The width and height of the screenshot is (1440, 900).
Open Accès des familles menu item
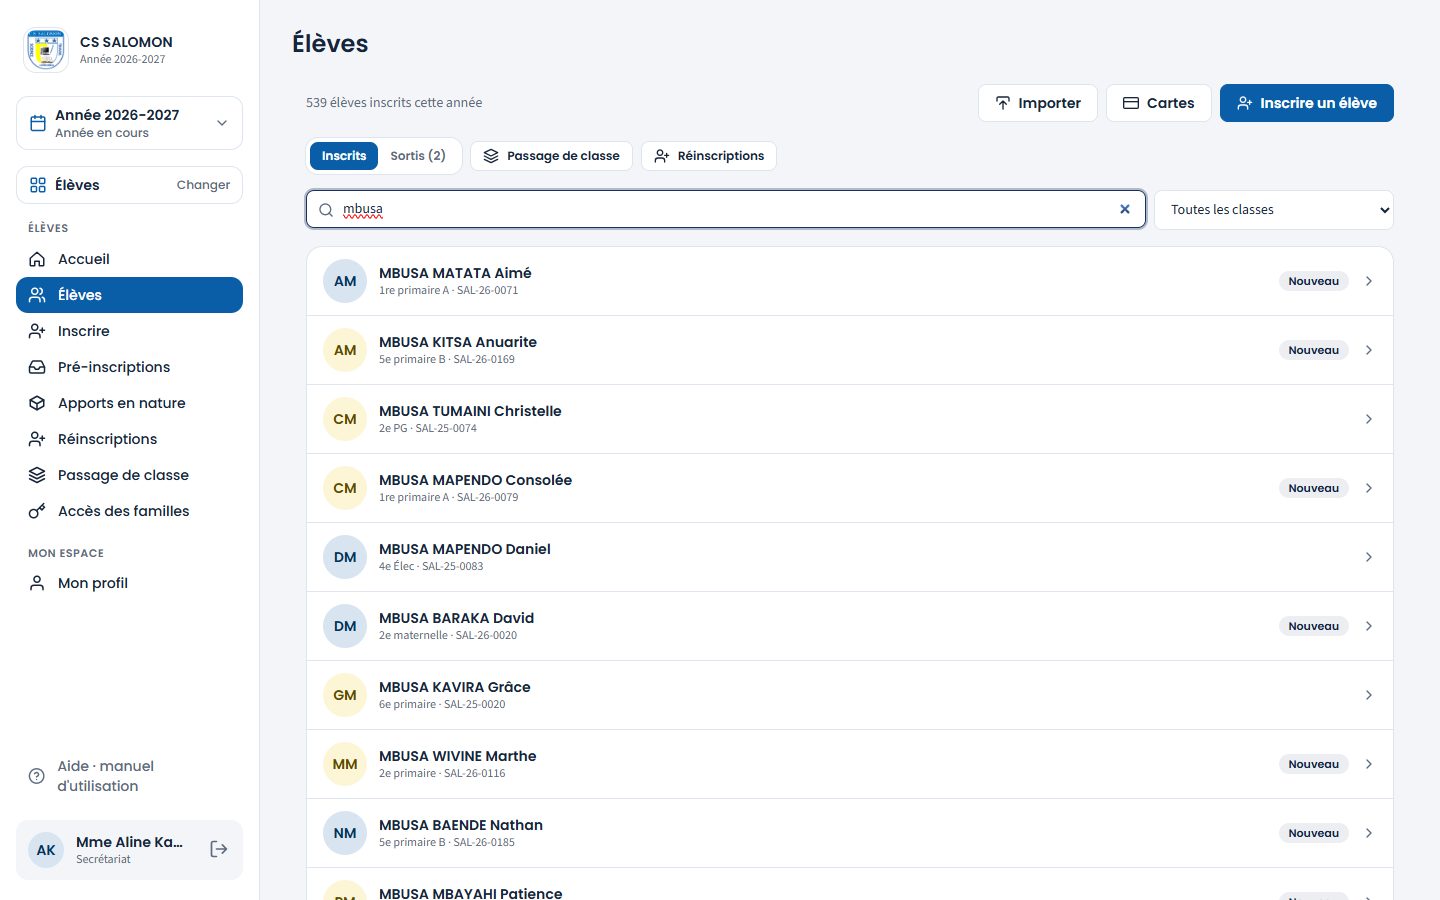[130, 511]
